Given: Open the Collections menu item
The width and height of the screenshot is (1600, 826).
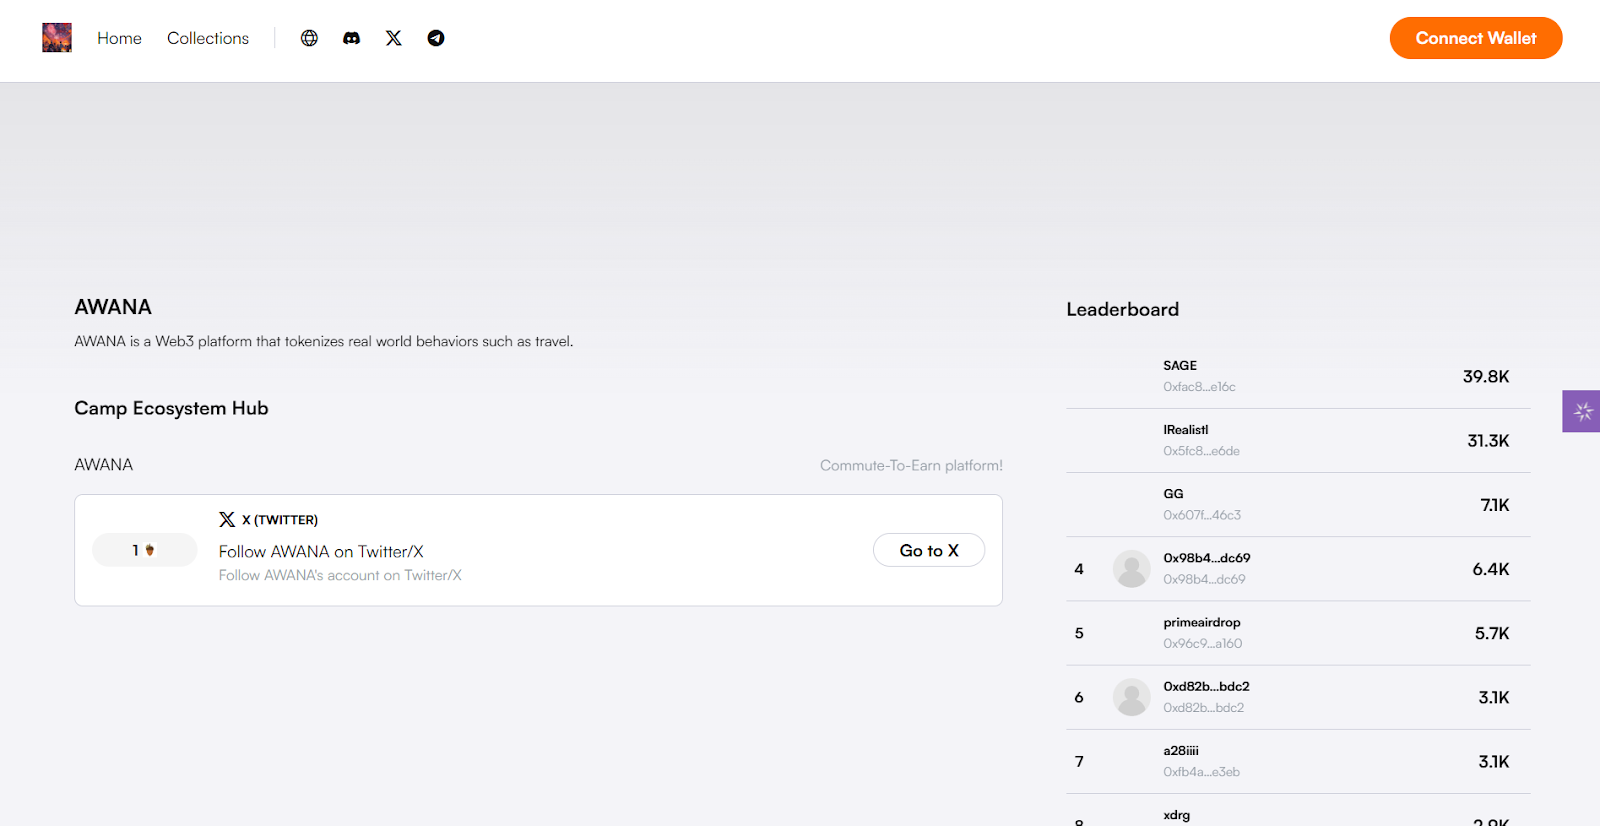Looking at the screenshot, I should (x=208, y=38).
